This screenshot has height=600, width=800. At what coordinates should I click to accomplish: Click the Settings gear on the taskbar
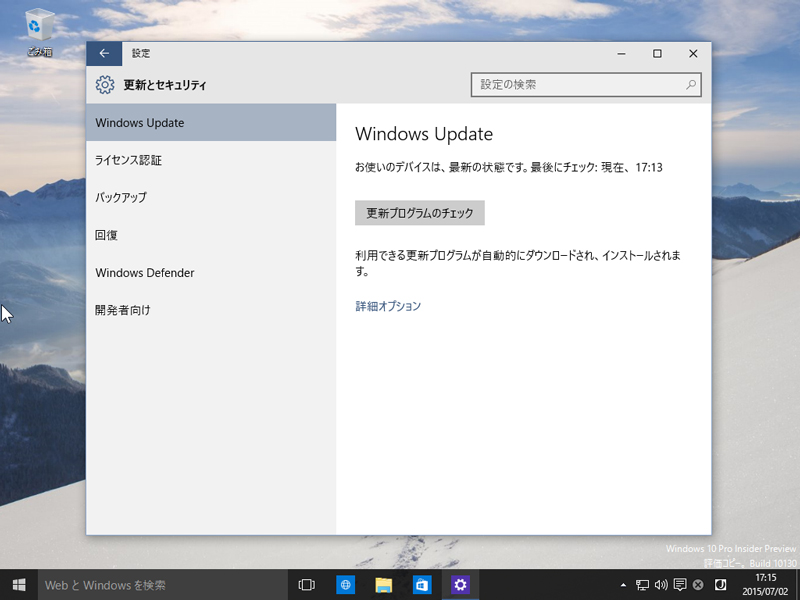coord(460,585)
